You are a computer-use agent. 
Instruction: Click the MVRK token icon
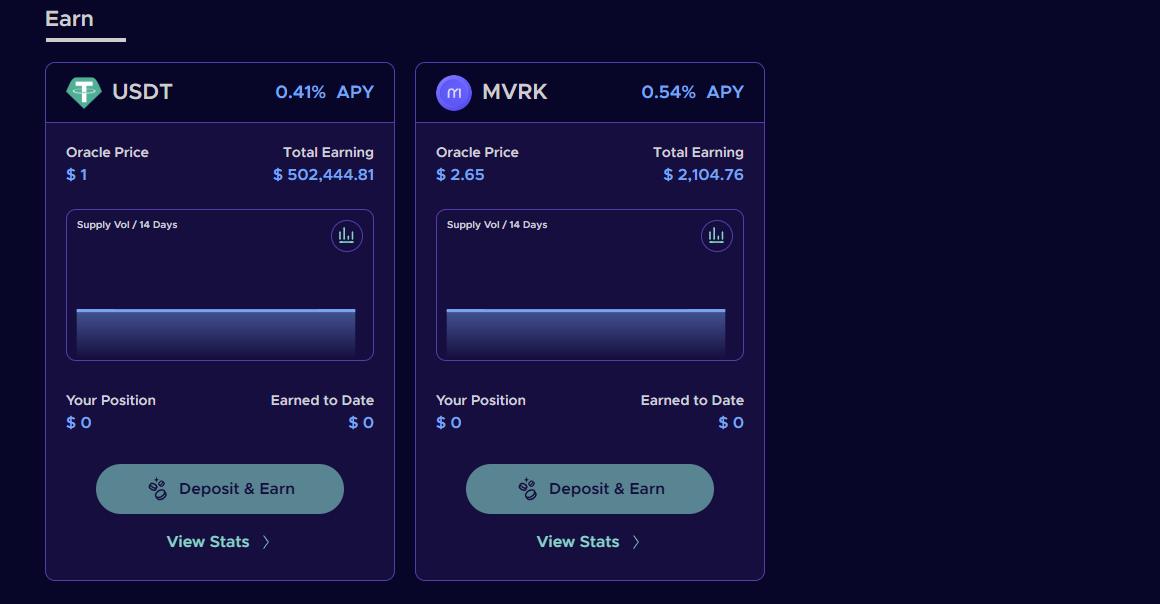point(455,92)
